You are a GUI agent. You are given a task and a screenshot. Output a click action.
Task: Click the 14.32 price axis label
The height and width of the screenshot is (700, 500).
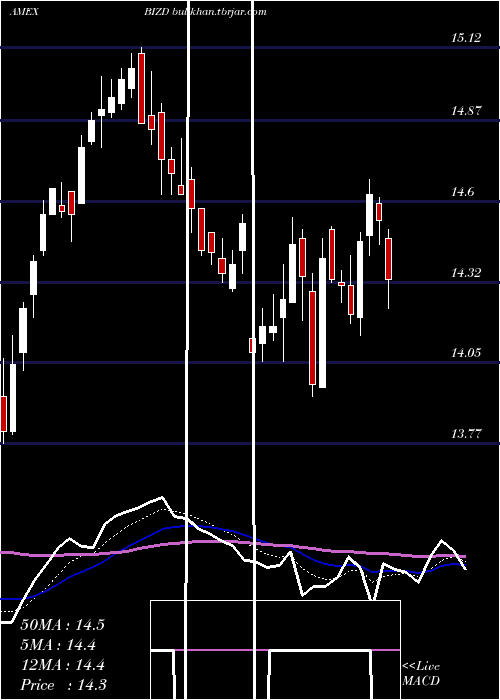[x=466, y=272]
